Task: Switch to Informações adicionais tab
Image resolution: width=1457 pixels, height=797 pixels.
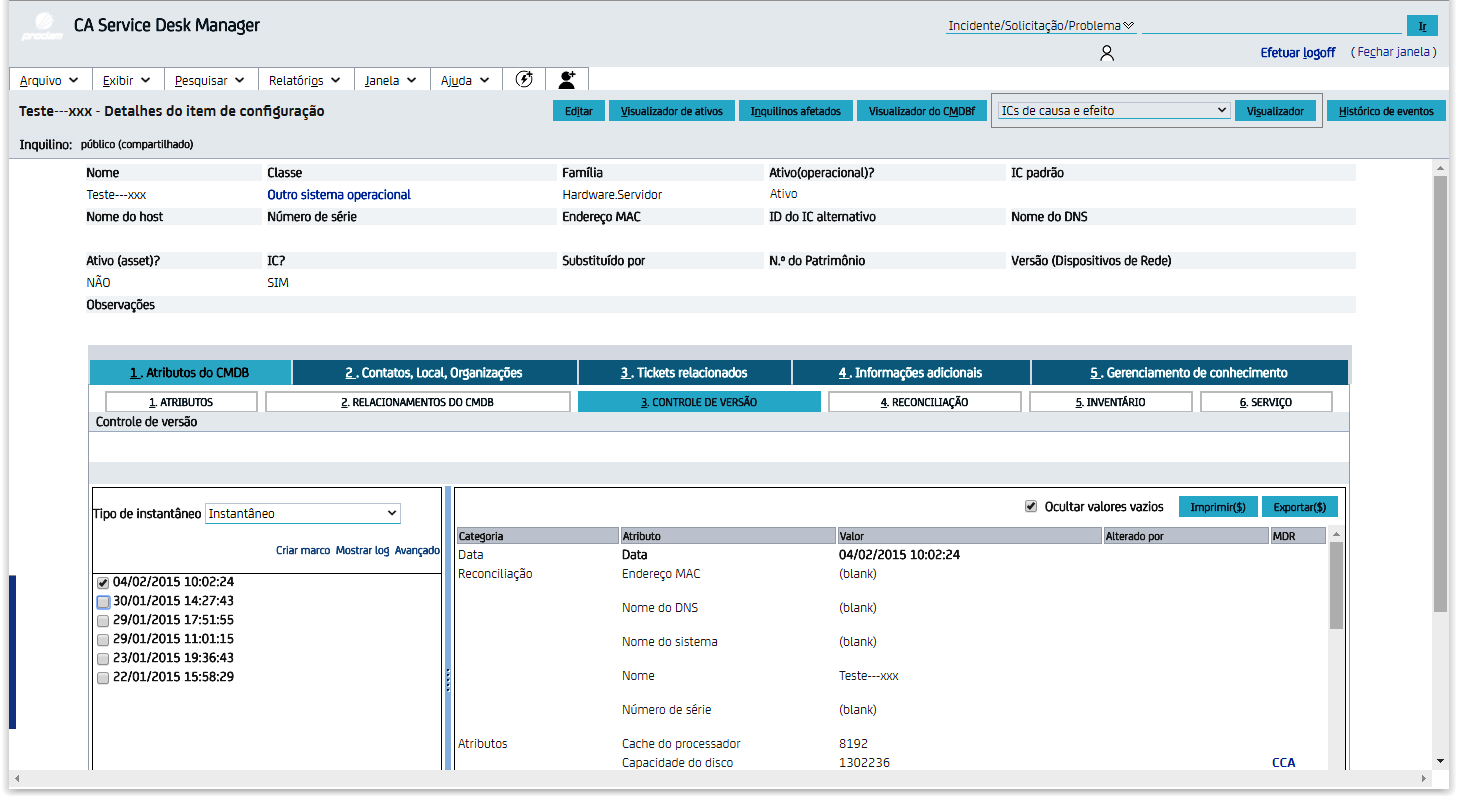Action: click(911, 373)
